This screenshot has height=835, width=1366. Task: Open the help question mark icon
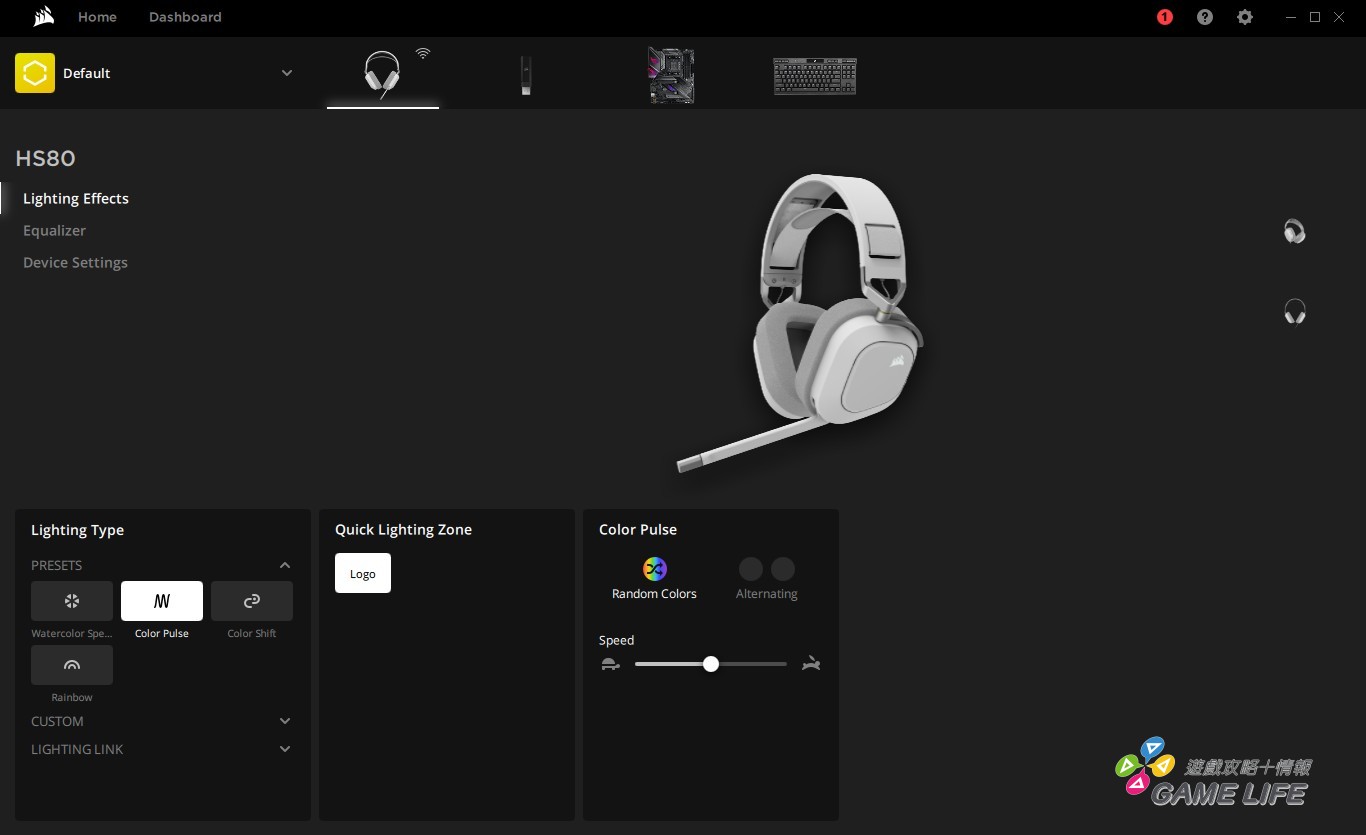point(1205,17)
